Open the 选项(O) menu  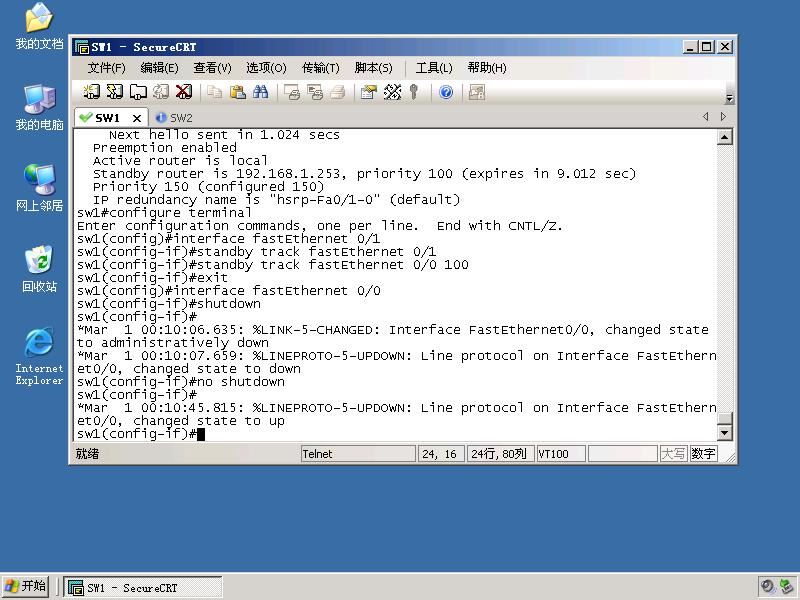pos(266,68)
